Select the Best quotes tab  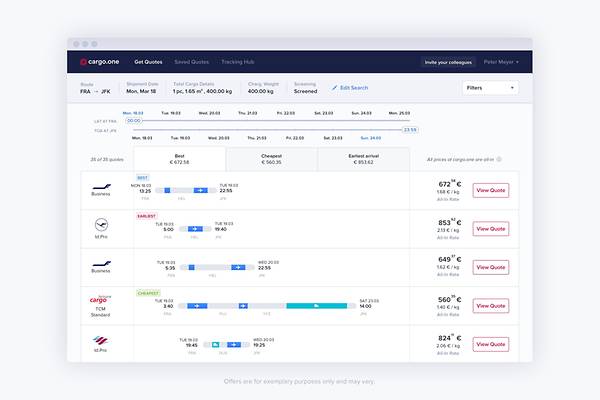[x=179, y=158]
